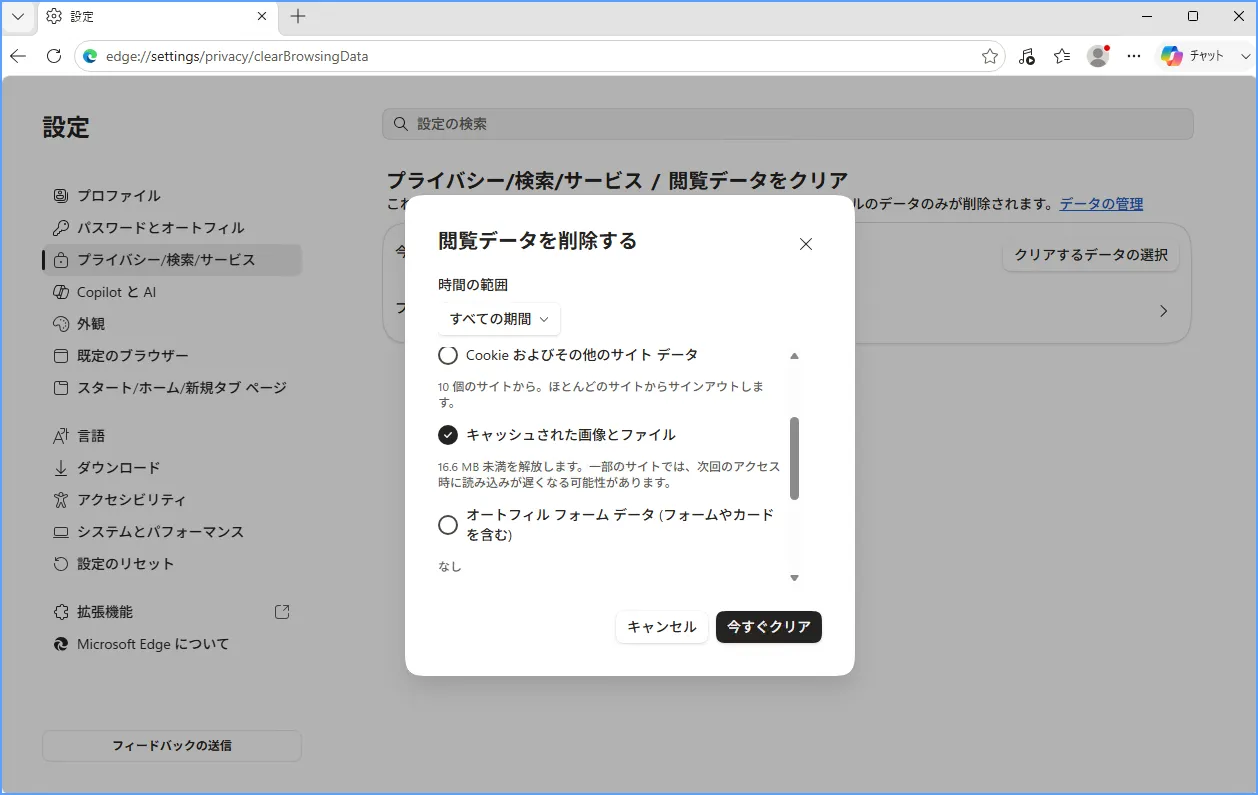Image resolution: width=1258 pixels, height=795 pixels.
Task: Open Copilot と AI section
Action: (x=171, y=292)
